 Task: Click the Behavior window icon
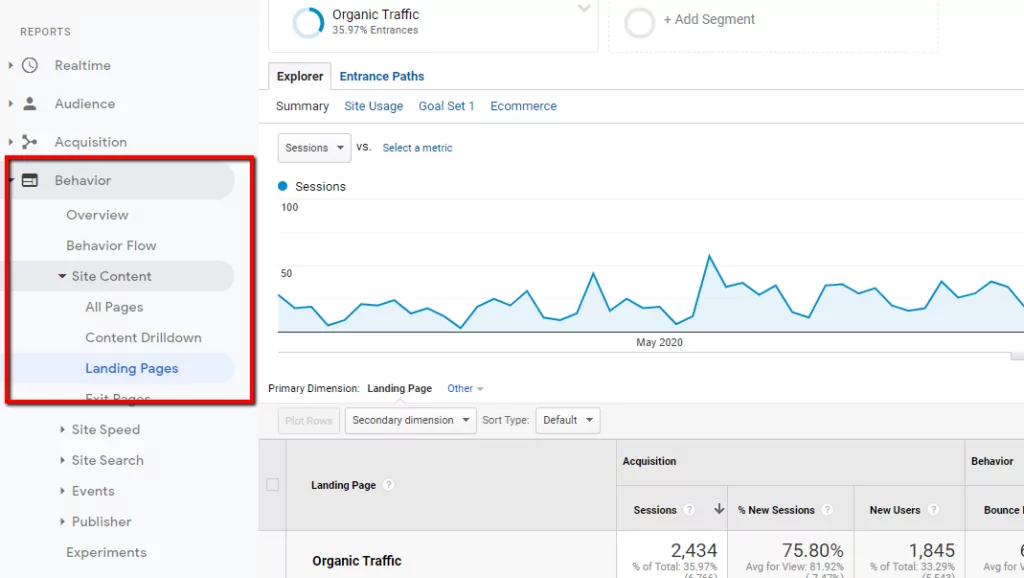click(x=30, y=180)
